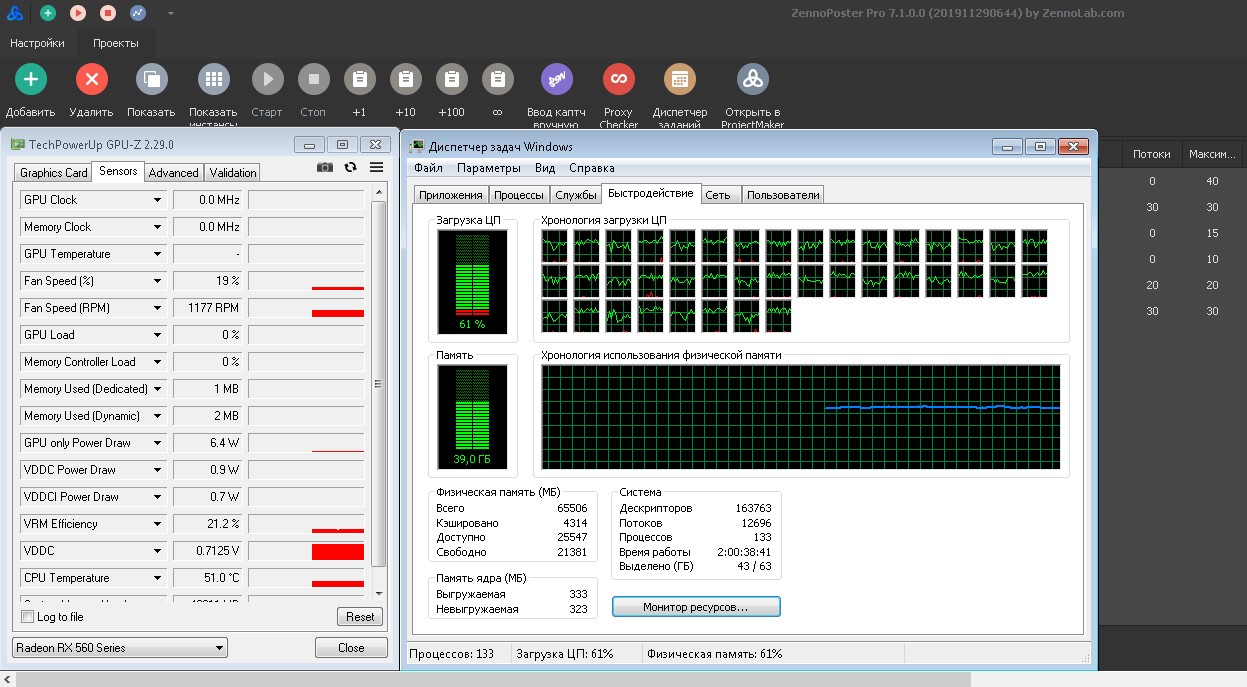
Task: Click the Старт play icon in ZennoPoster ribbon
Action: click(267, 79)
